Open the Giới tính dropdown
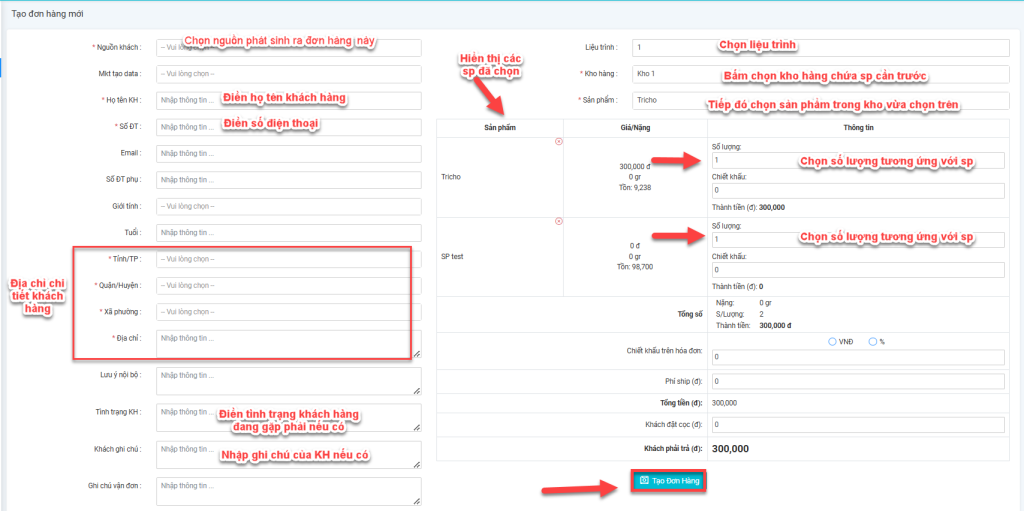Viewport: 1024px width, 511px height. tap(288, 206)
